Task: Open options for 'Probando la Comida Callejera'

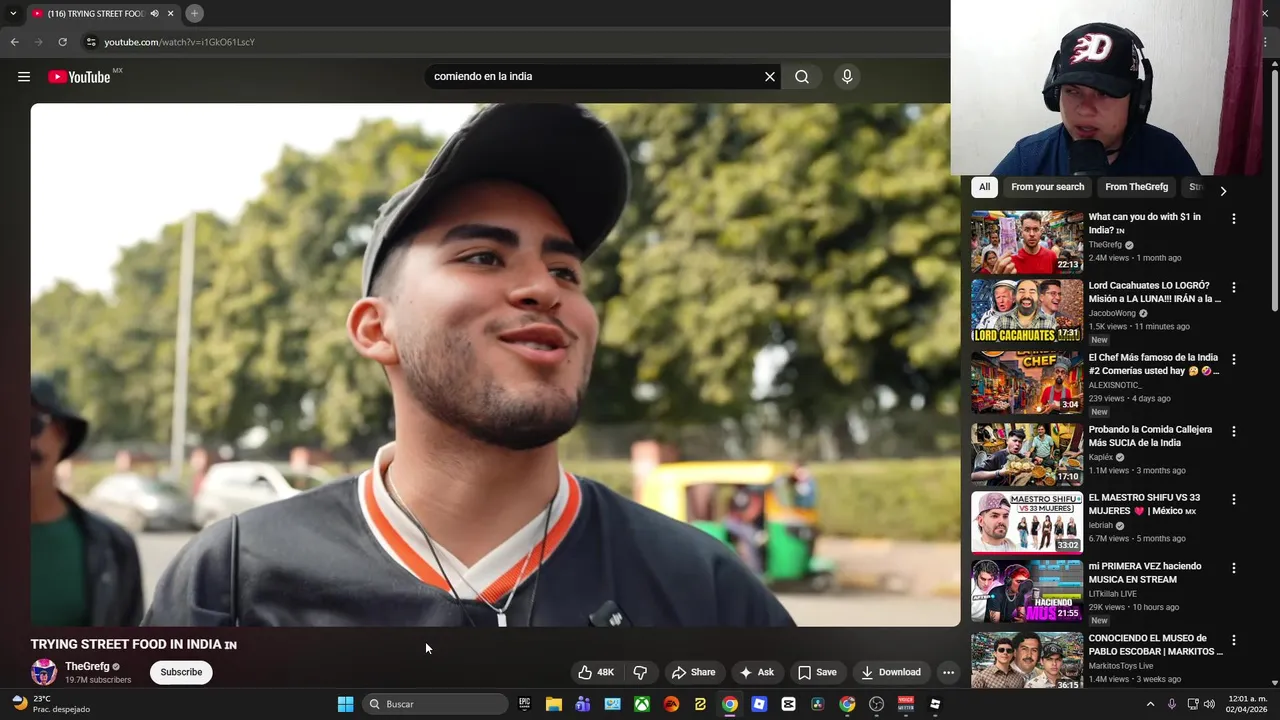Action: [1233, 431]
